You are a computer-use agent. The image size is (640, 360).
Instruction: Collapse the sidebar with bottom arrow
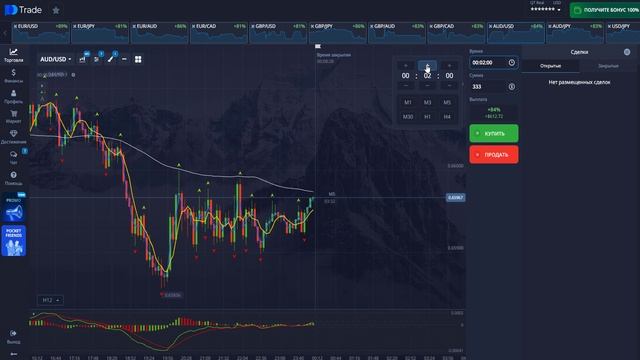(x=13, y=354)
